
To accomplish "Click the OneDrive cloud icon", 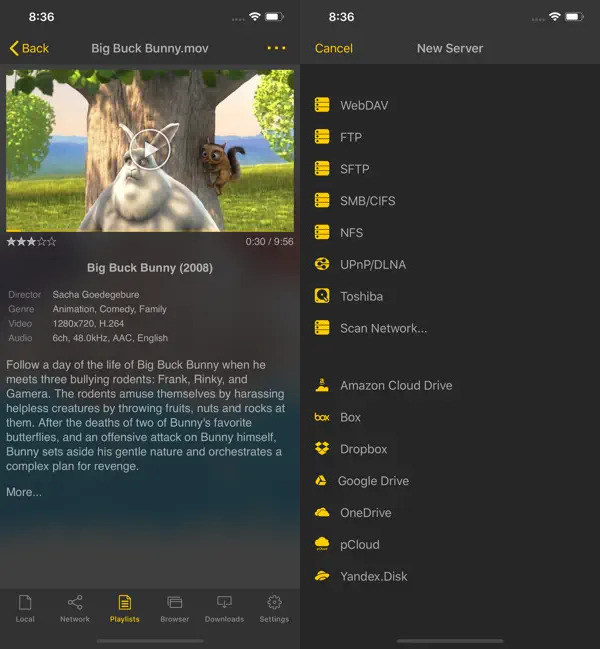I will (322, 512).
